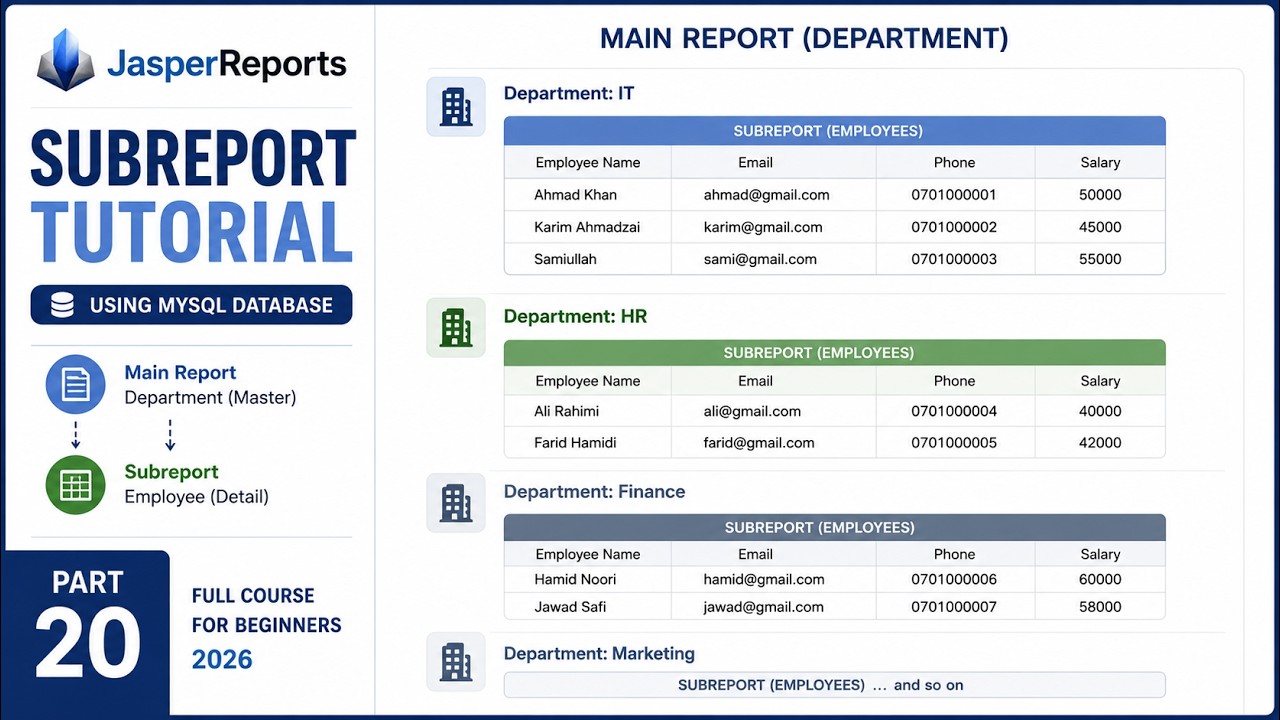Click the Part 20 badge
Screen dimensions: 1280x720
87,633
